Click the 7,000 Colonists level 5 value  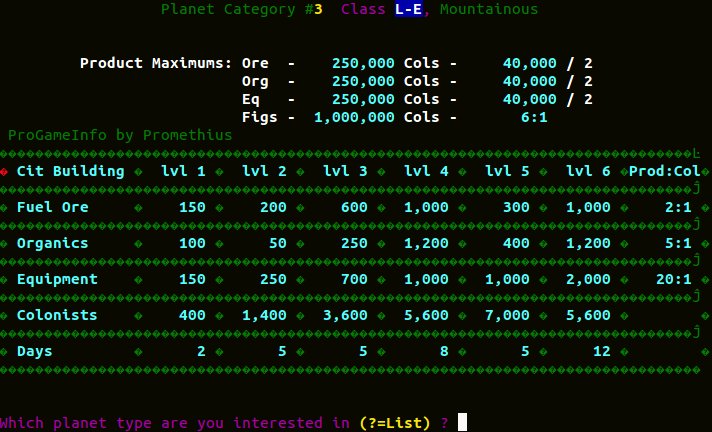(507, 315)
